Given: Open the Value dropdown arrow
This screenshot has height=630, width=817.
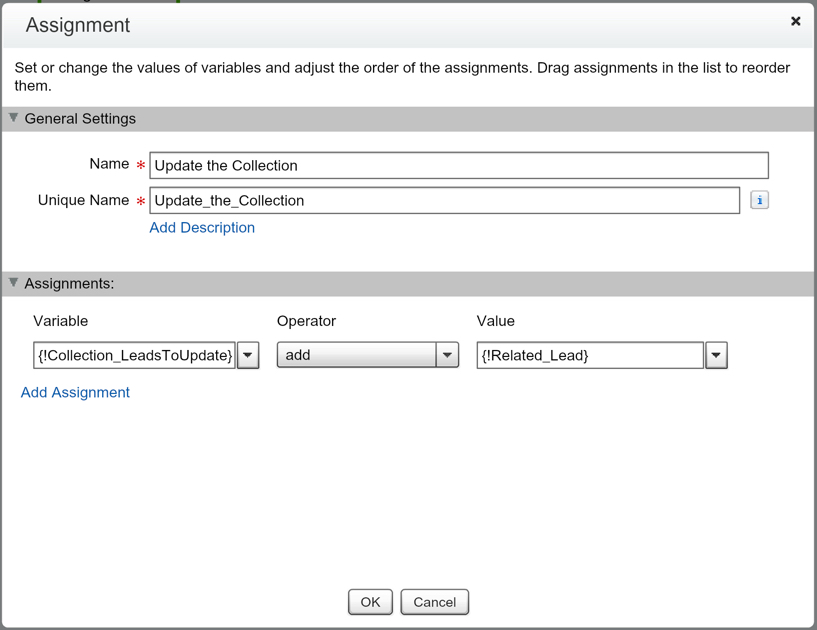Looking at the screenshot, I should click(x=716, y=355).
